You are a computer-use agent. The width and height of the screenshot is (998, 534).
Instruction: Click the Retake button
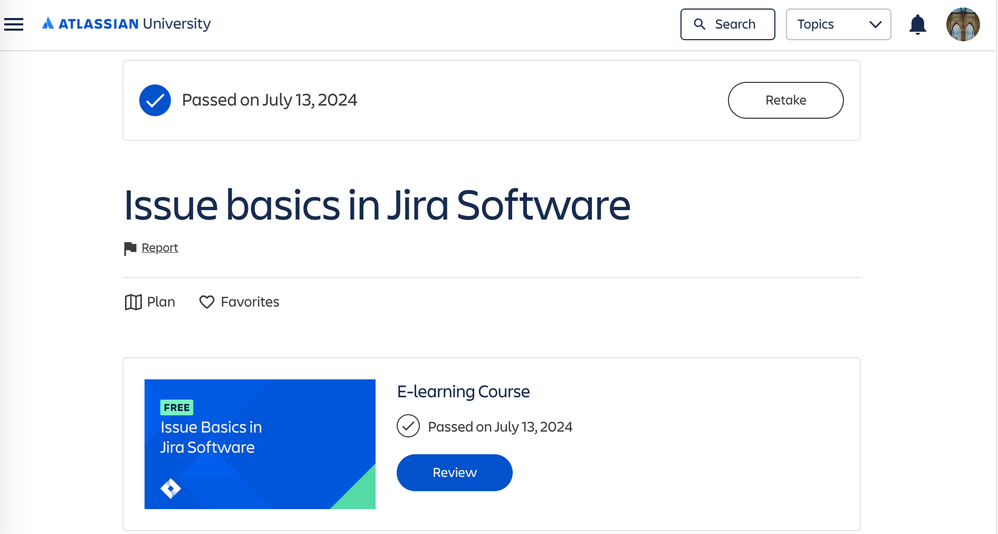(x=785, y=100)
